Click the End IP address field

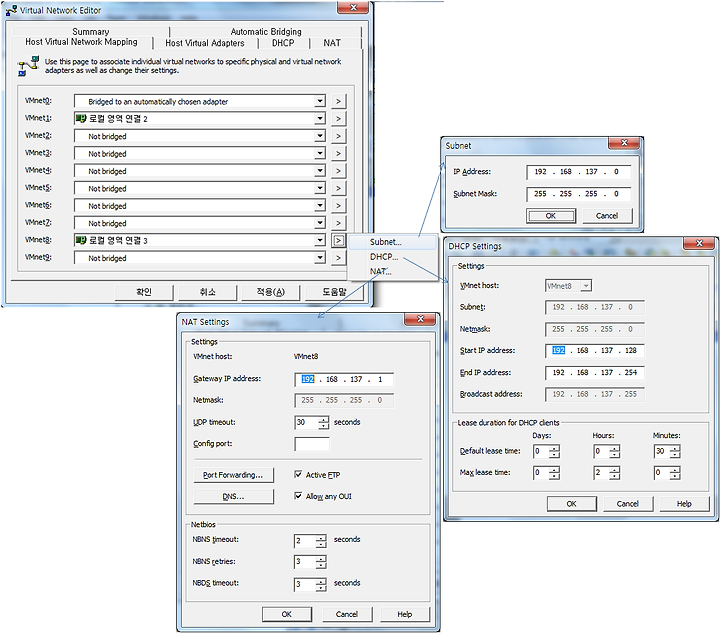click(x=595, y=372)
